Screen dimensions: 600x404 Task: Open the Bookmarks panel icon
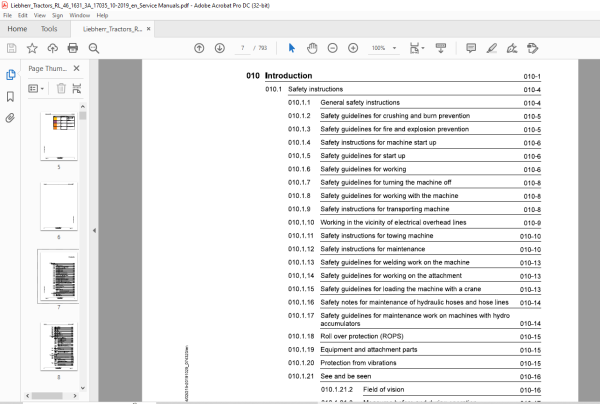(x=10, y=96)
